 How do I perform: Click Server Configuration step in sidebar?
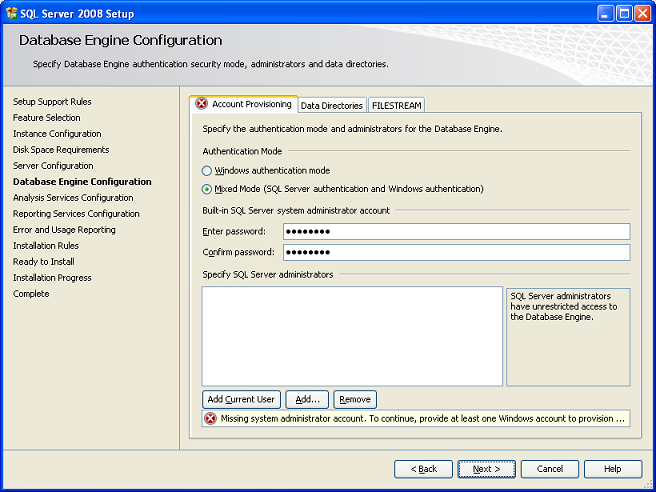coord(53,166)
